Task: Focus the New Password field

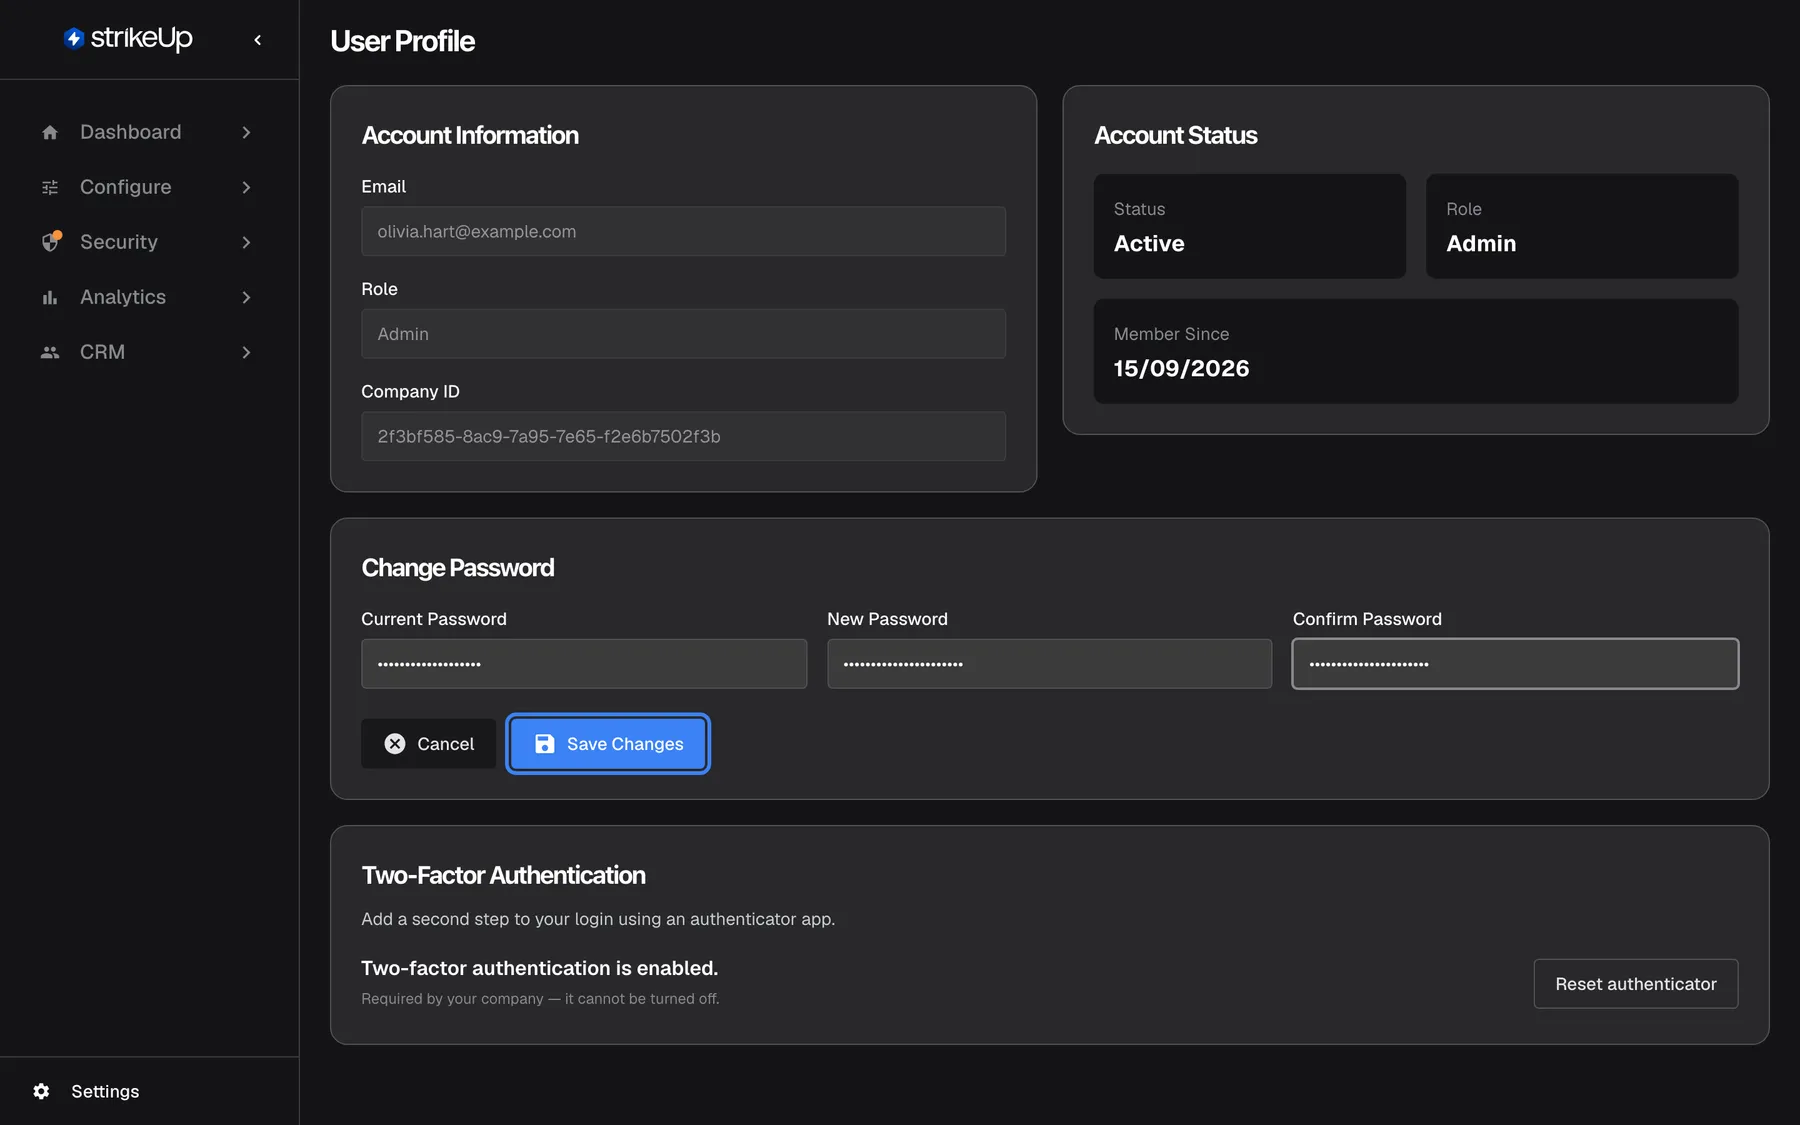Action: point(1049,664)
